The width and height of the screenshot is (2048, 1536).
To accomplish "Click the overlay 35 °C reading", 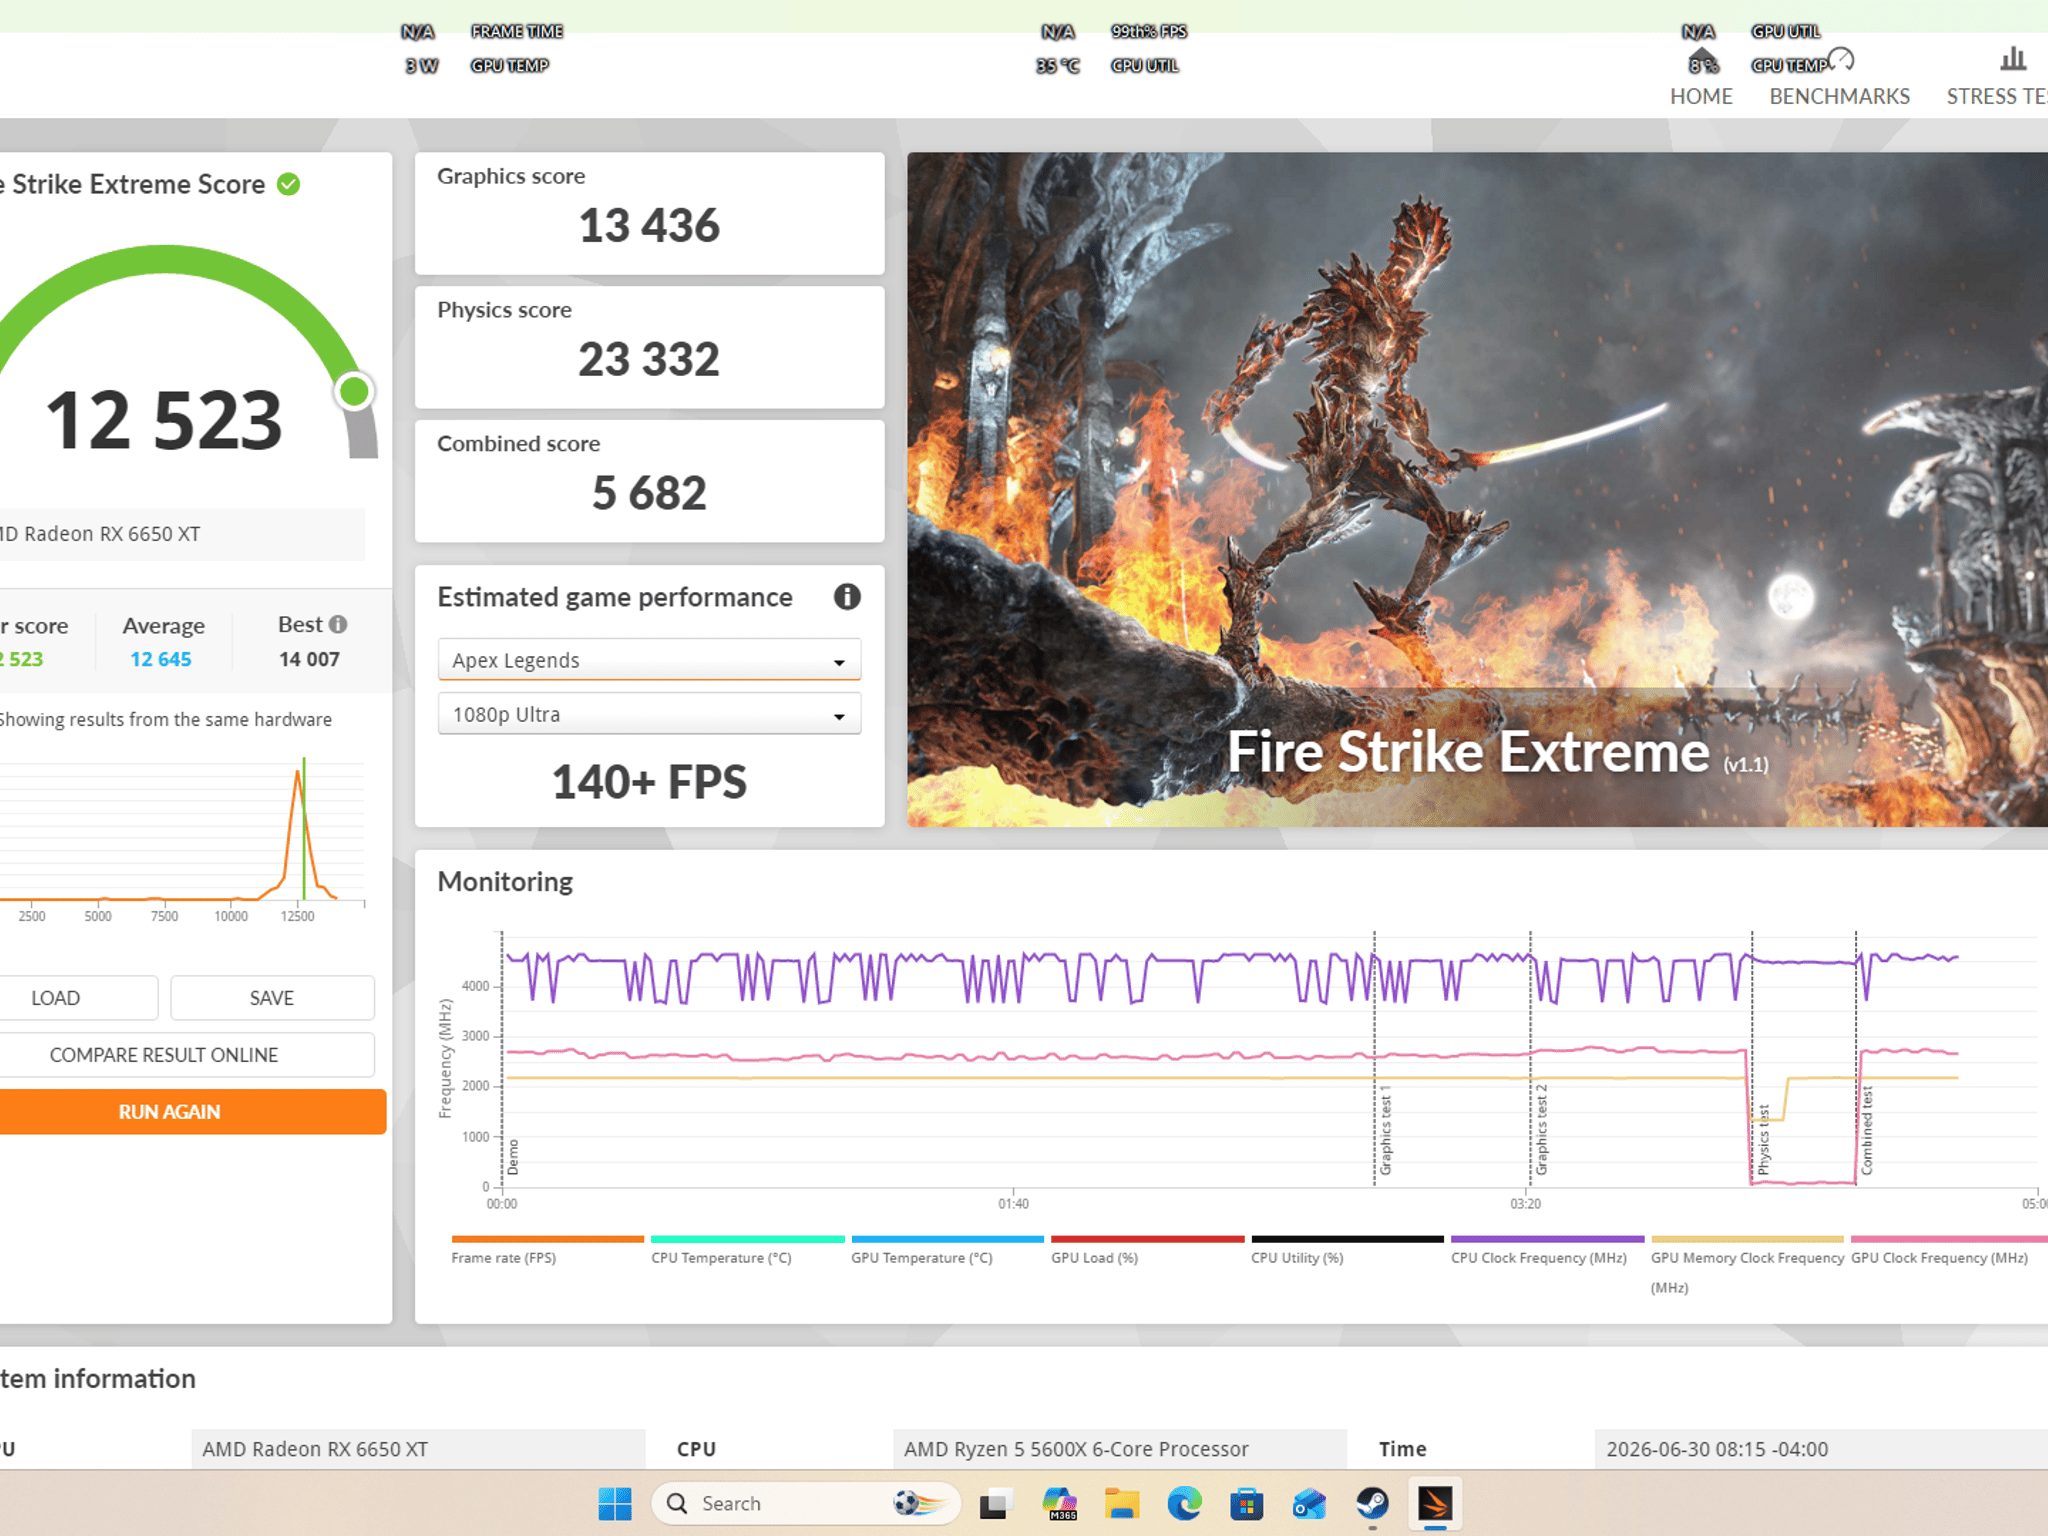I will (x=1058, y=66).
